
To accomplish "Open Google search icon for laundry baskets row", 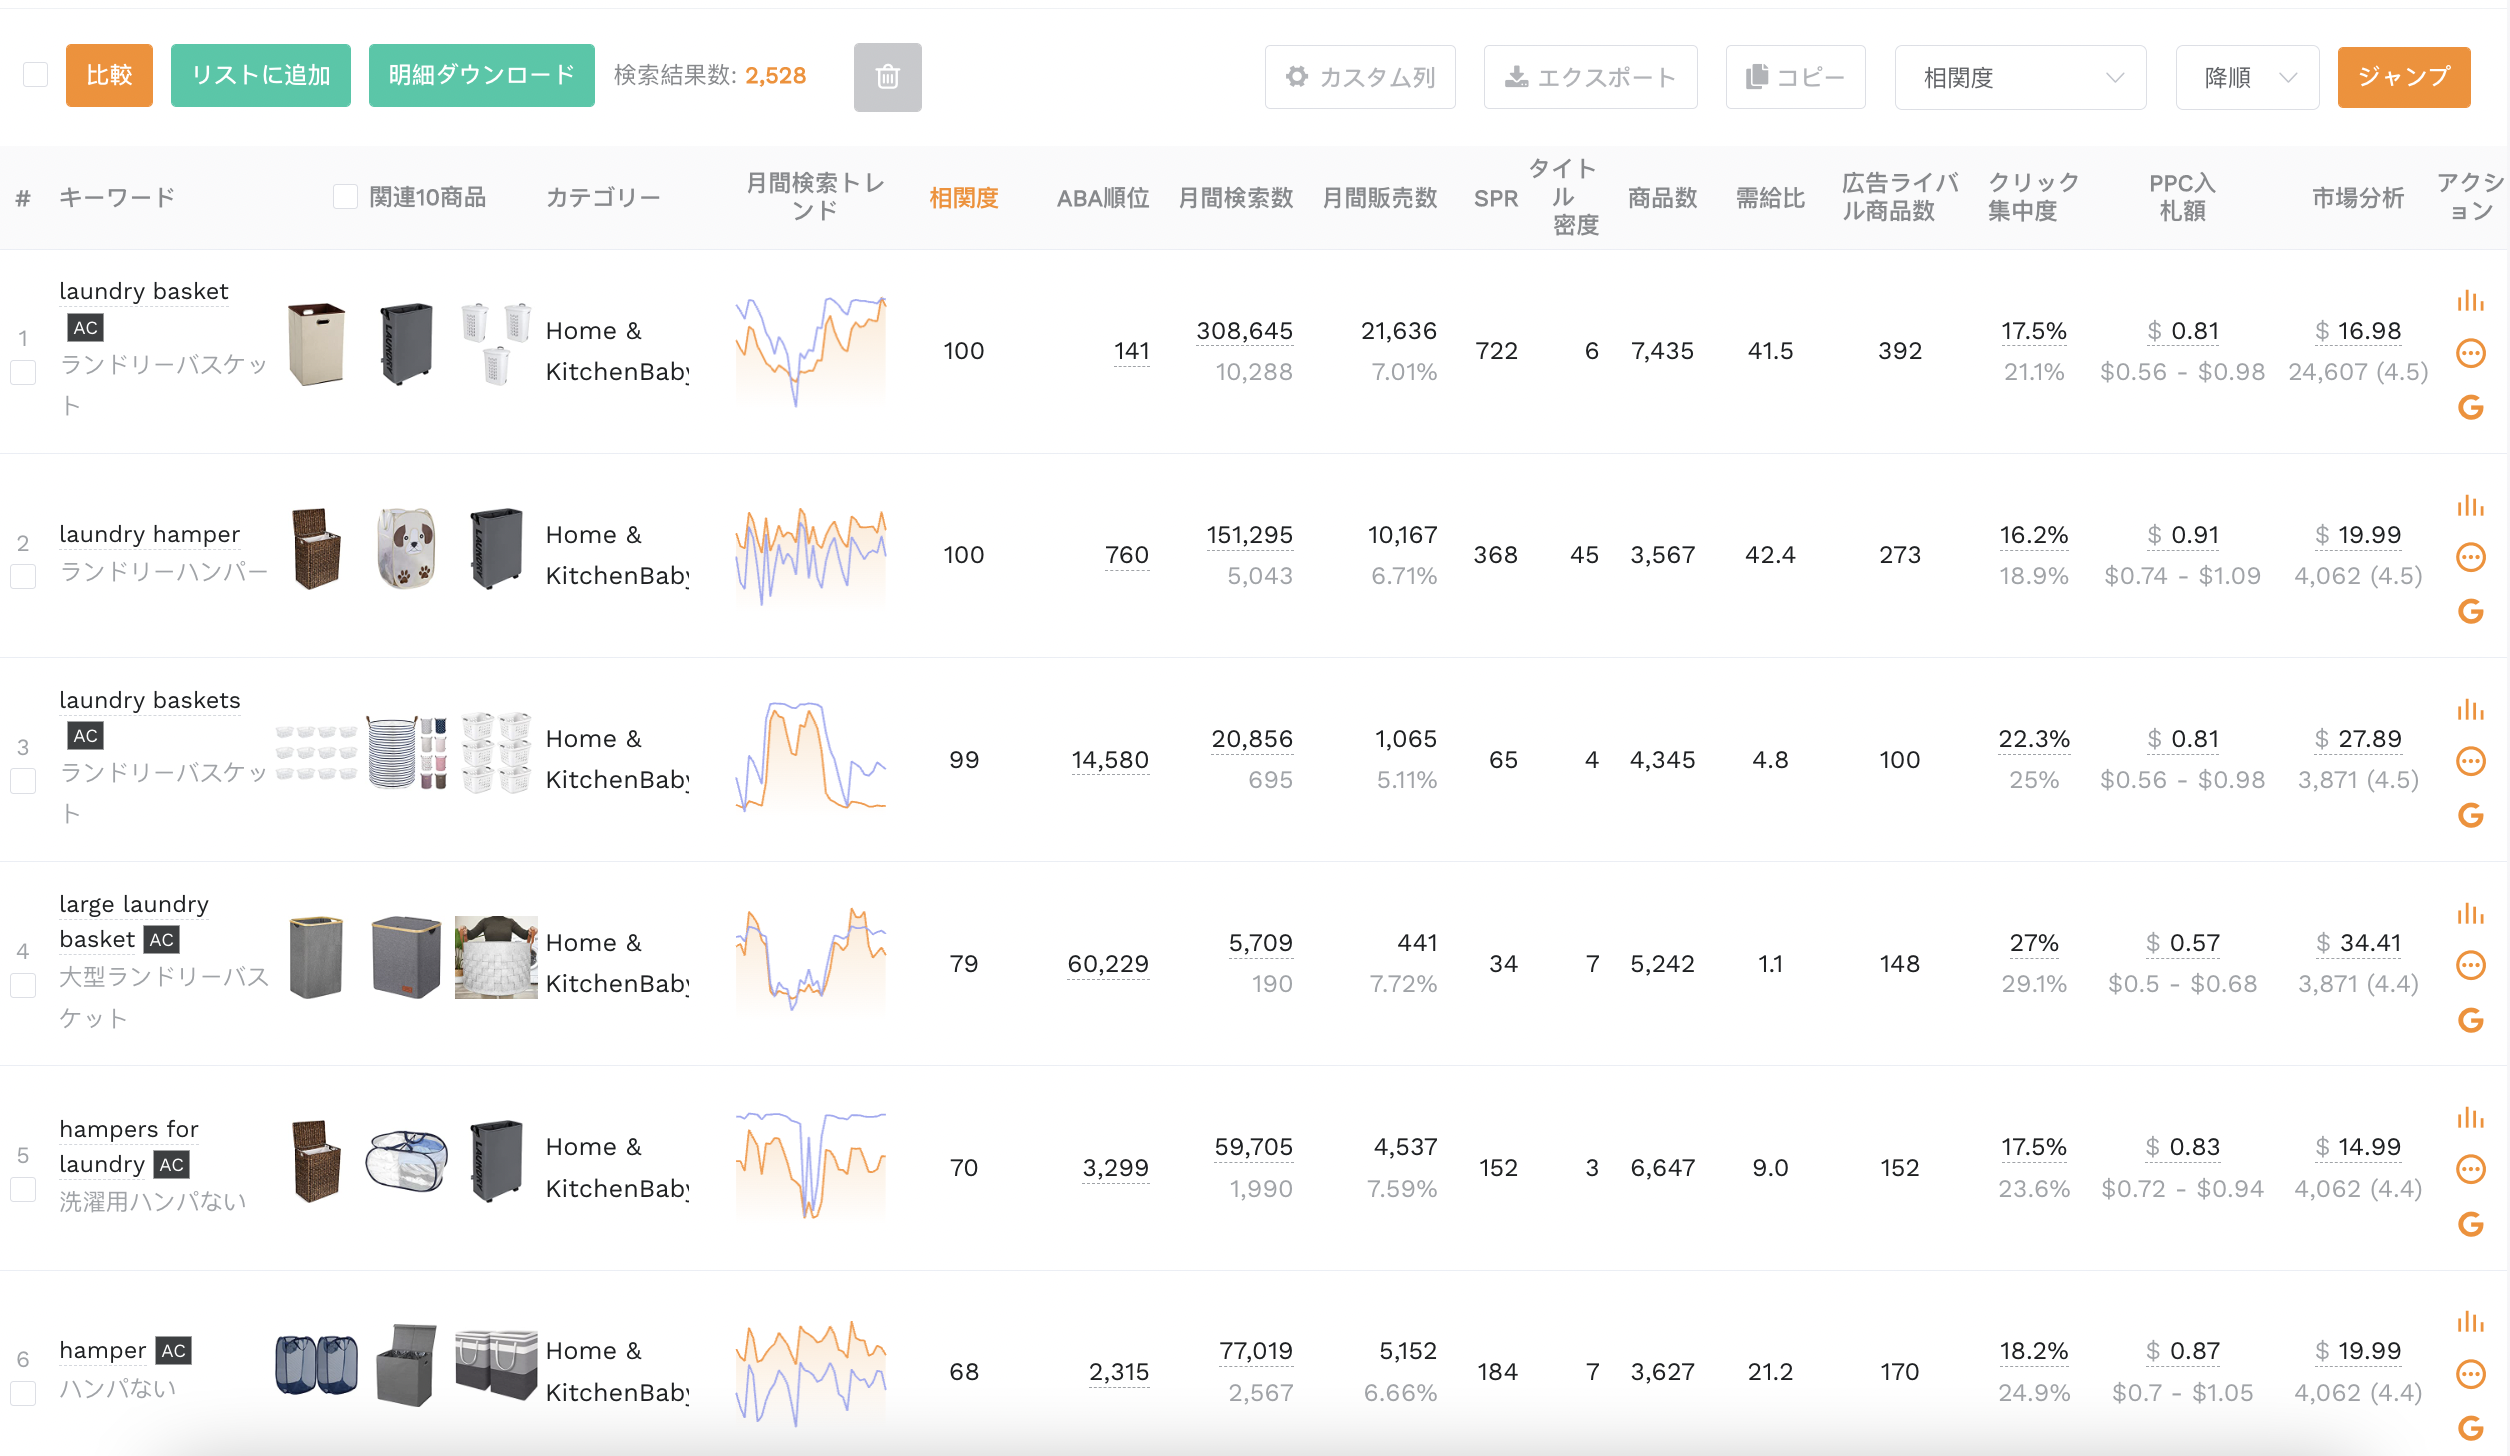I will [2470, 815].
